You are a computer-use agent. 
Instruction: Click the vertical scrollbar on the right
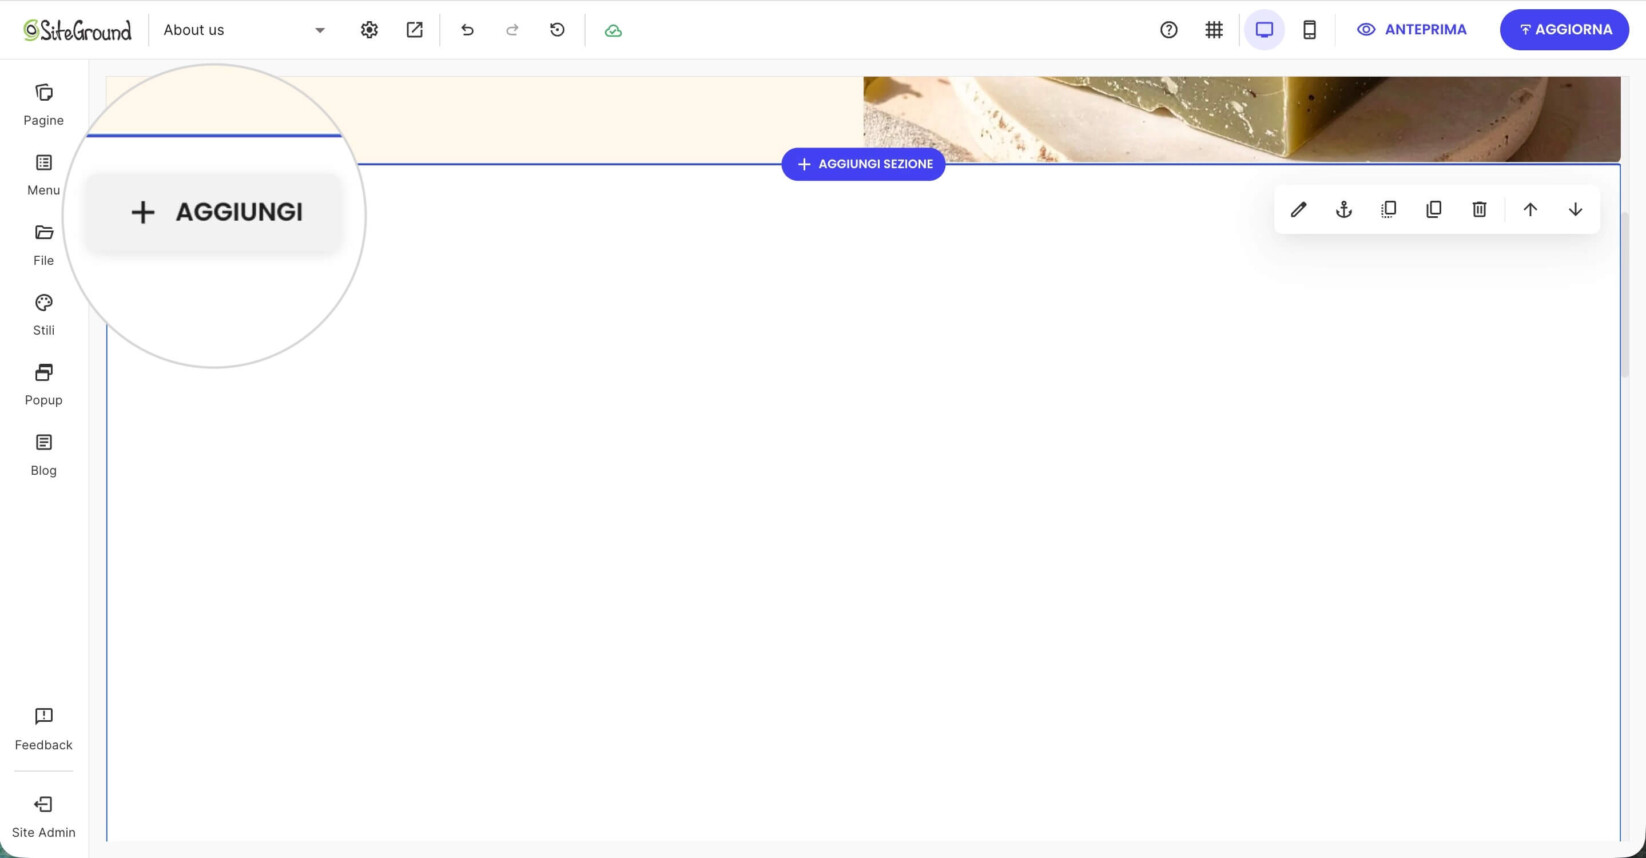coord(1626,295)
